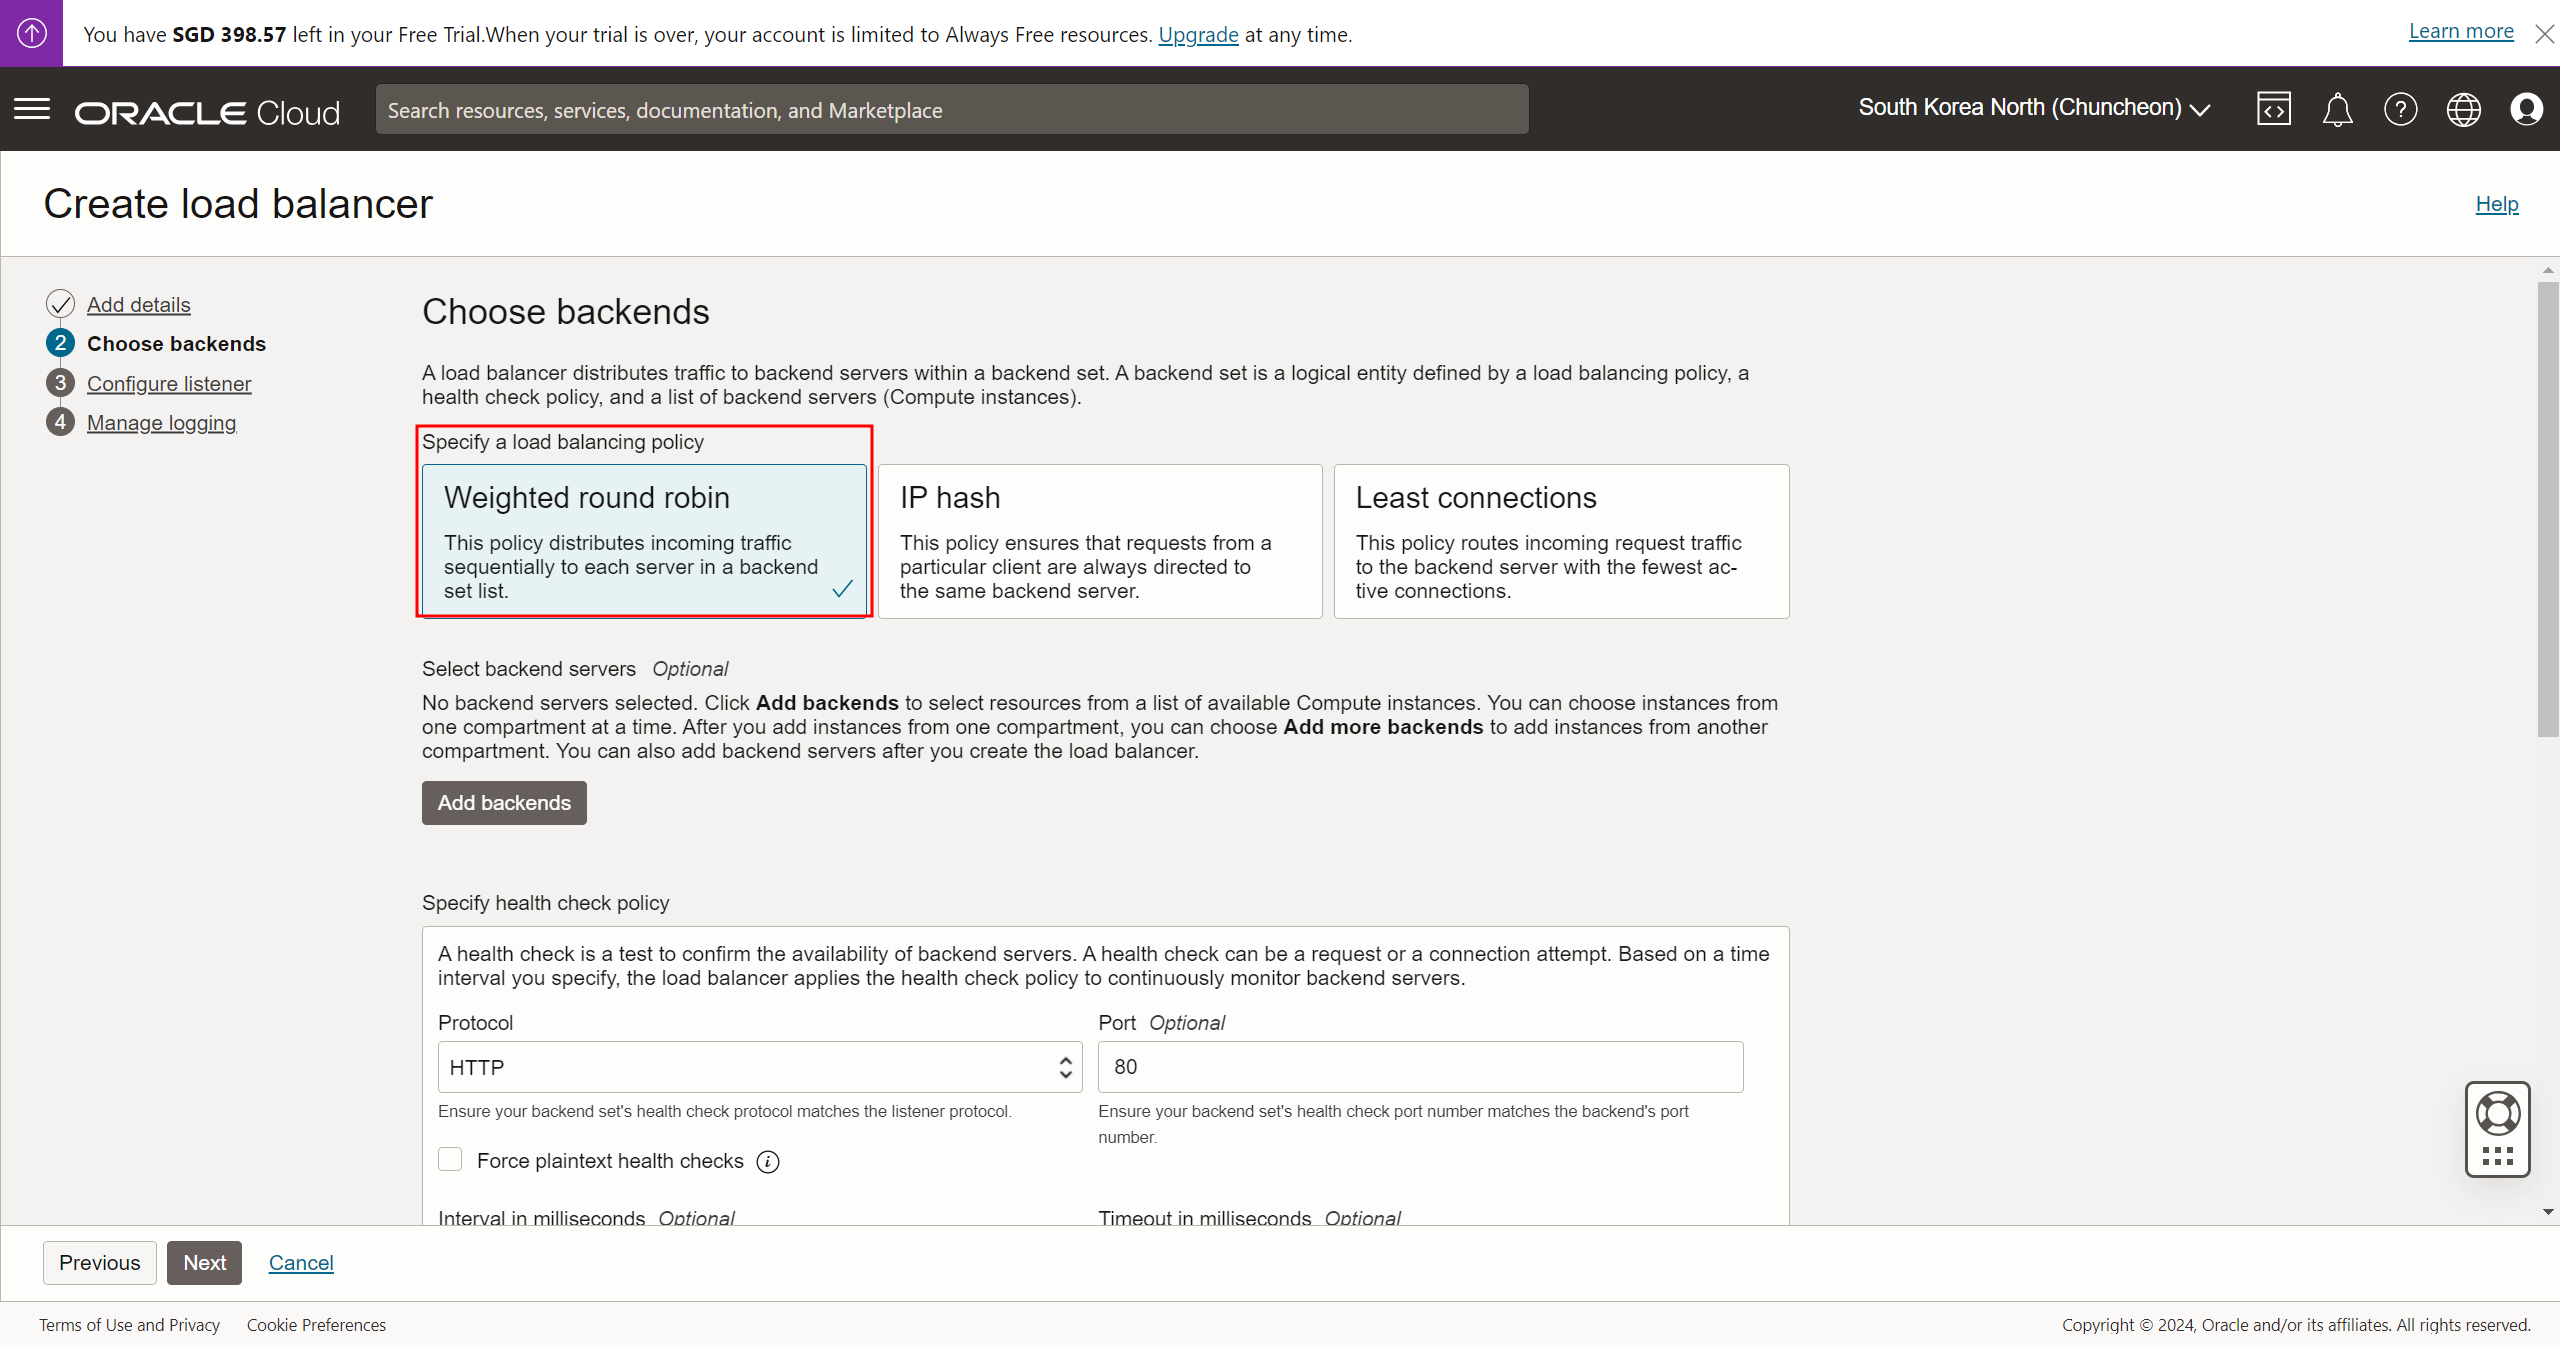Expand the South Korea North region selector
2560x1345 pixels.
pos(2033,108)
